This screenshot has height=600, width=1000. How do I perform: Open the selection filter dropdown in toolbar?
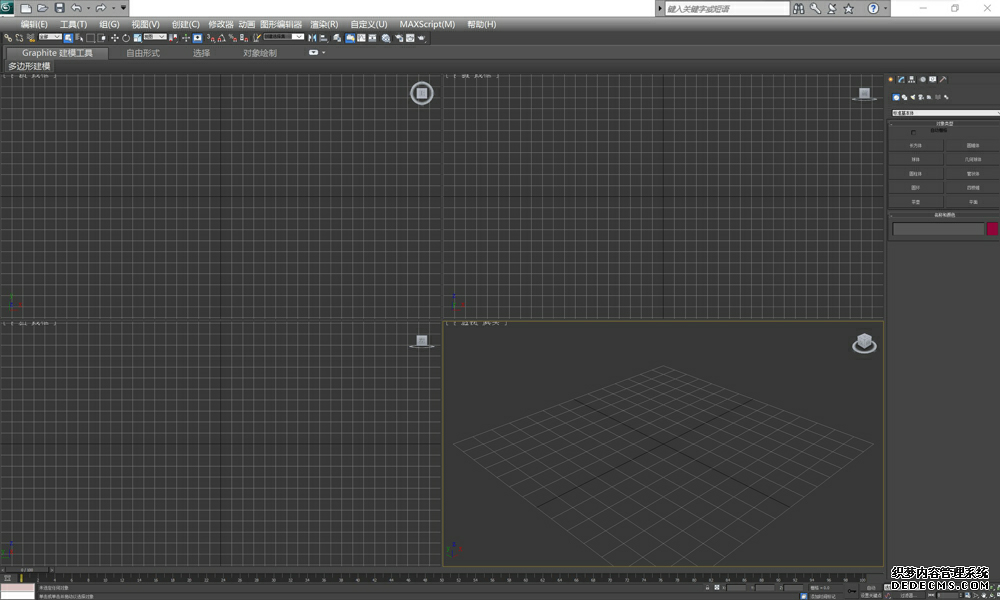tap(50, 37)
